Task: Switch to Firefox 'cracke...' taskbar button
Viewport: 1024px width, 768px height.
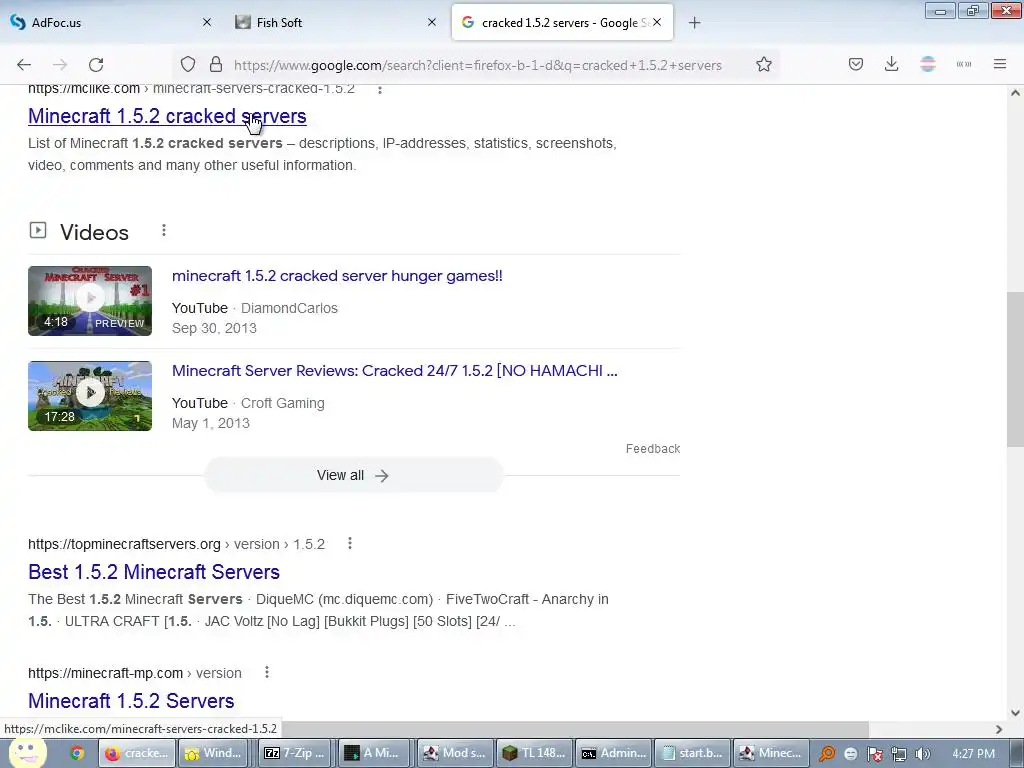Action: pos(137,753)
